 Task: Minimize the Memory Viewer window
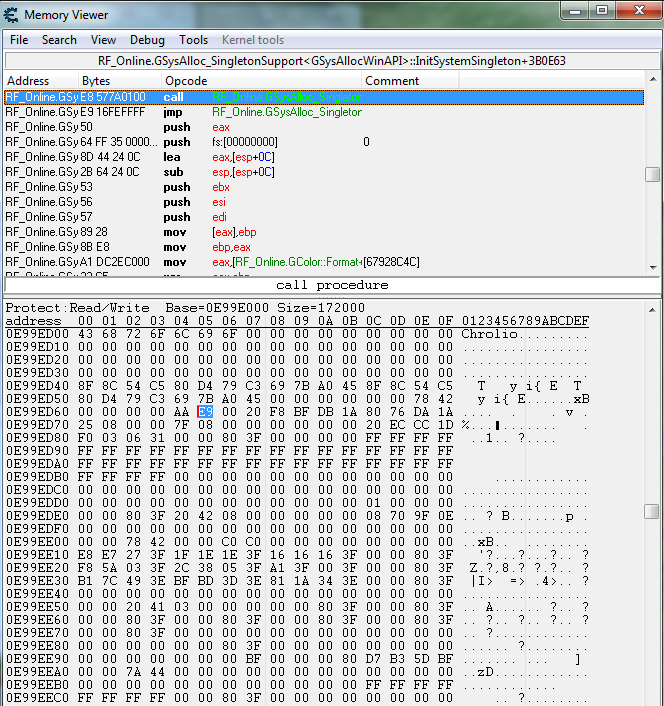pyautogui.click(x=575, y=10)
